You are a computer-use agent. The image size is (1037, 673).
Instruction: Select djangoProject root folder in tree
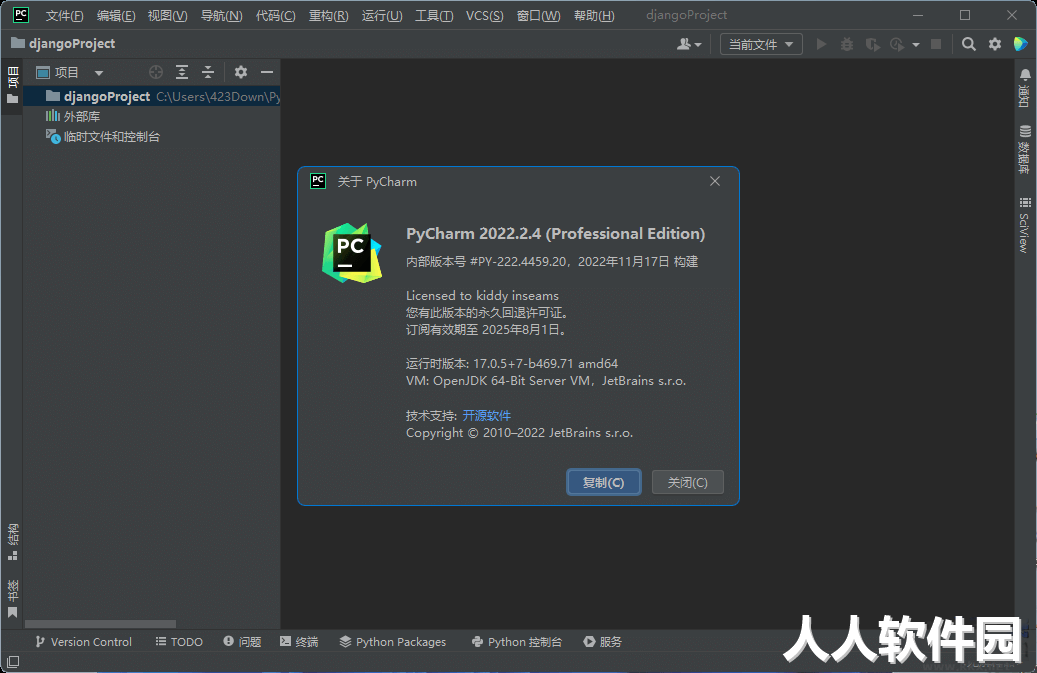coord(151,97)
